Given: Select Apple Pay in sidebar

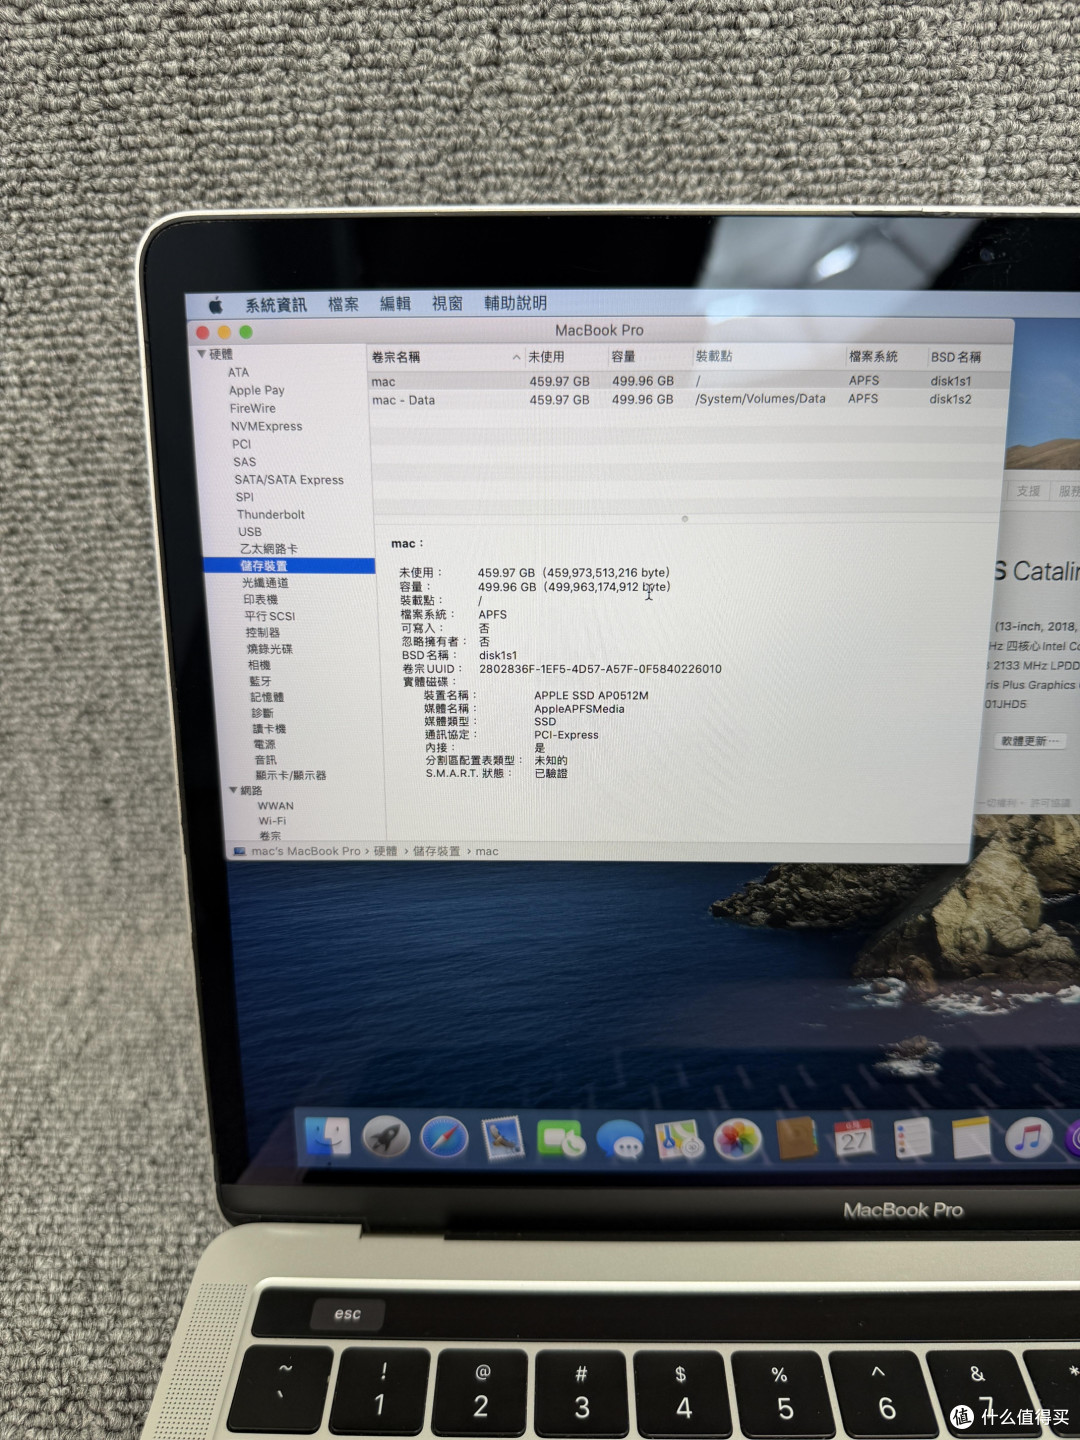Looking at the screenshot, I should (257, 390).
